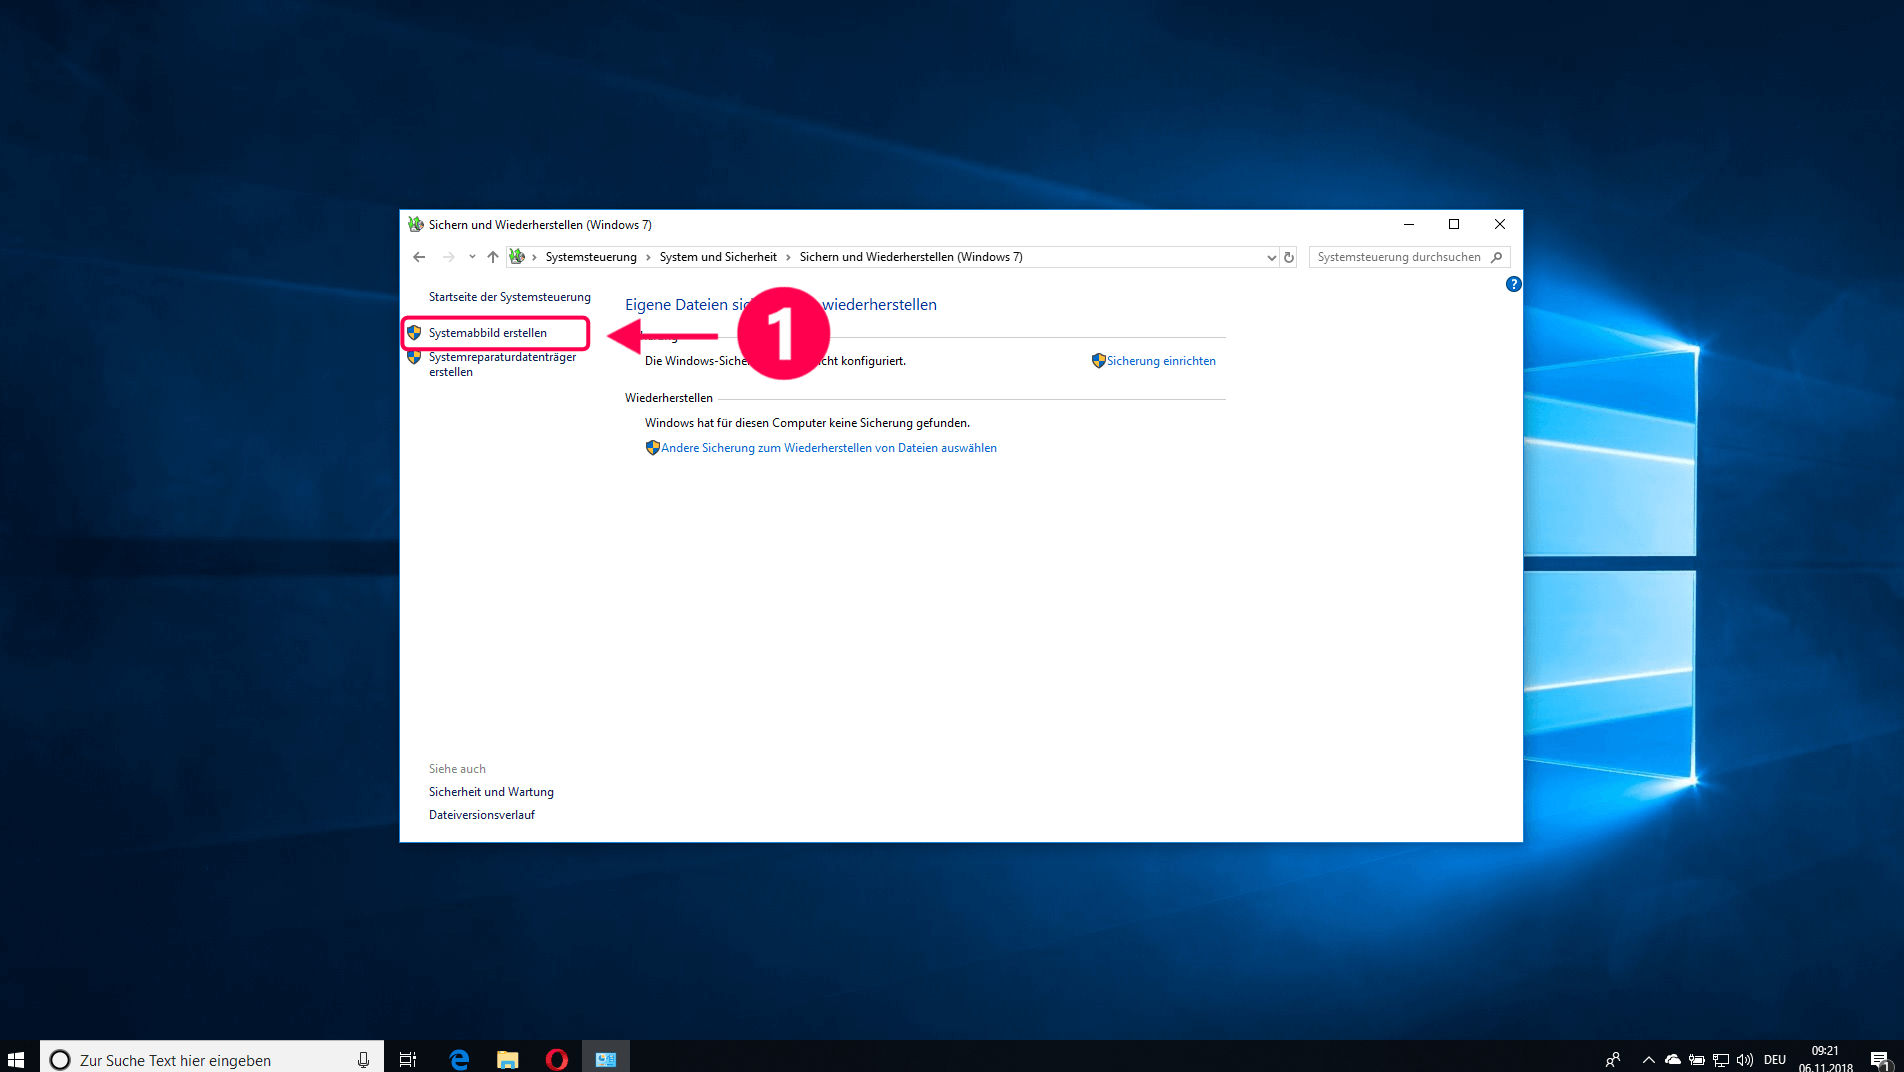Select Systemsteuerung breadcrumb
This screenshot has height=1072, width=1904.
click(x=591, y=257)
